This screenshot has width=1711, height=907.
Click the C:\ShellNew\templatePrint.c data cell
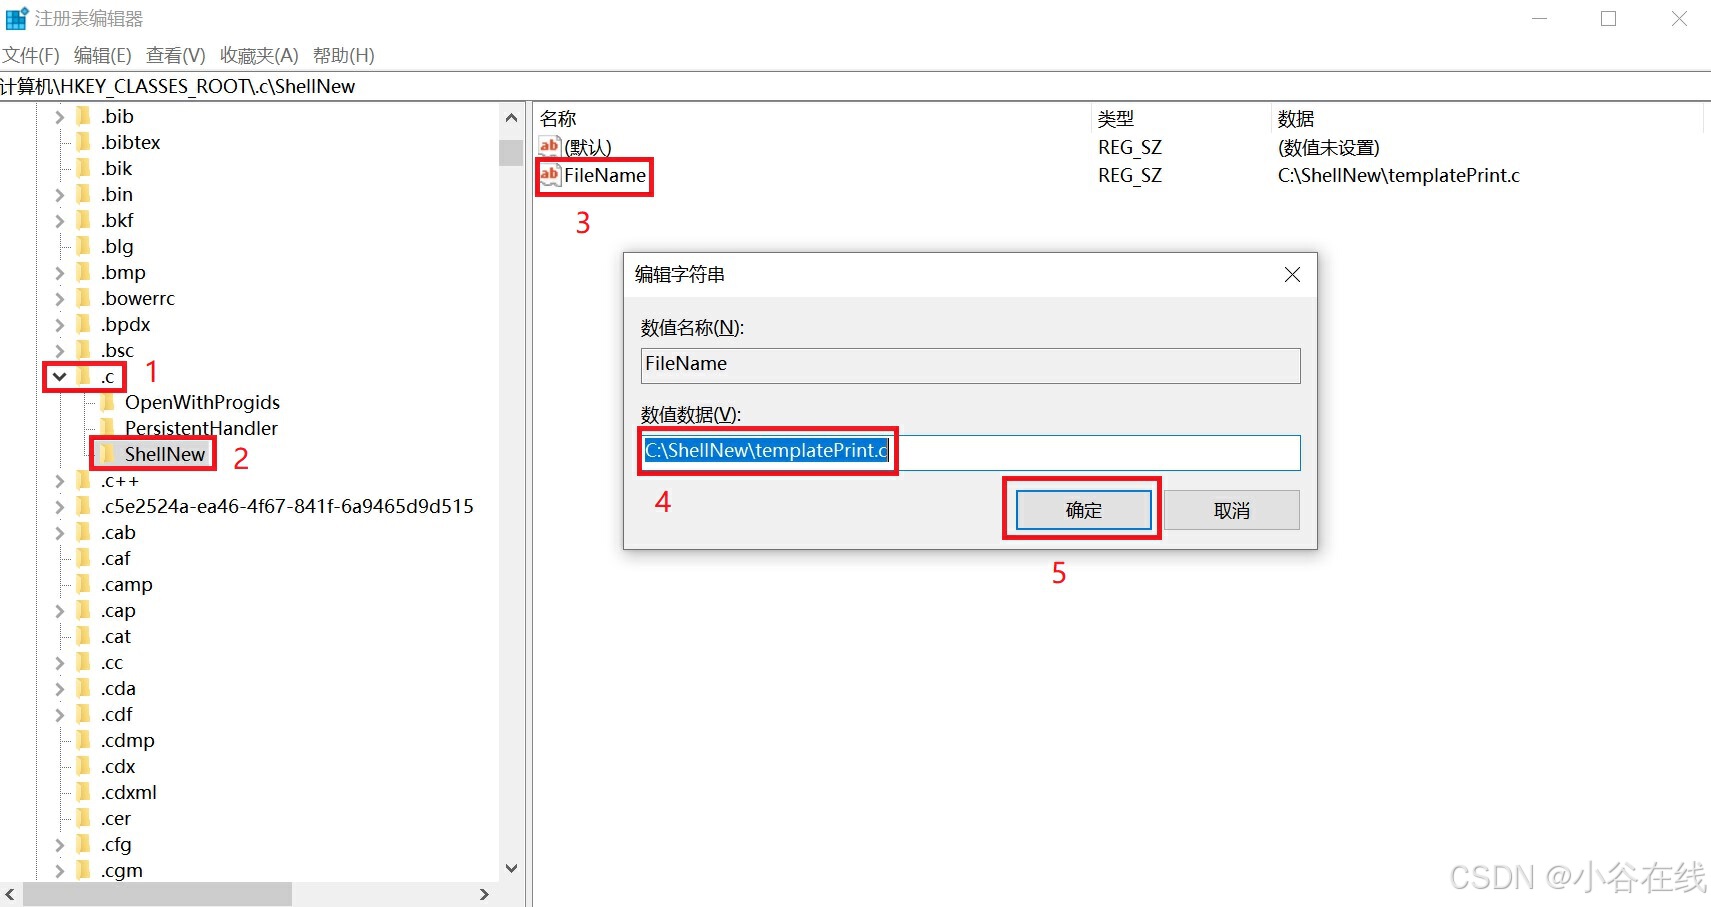[1398, 175]
